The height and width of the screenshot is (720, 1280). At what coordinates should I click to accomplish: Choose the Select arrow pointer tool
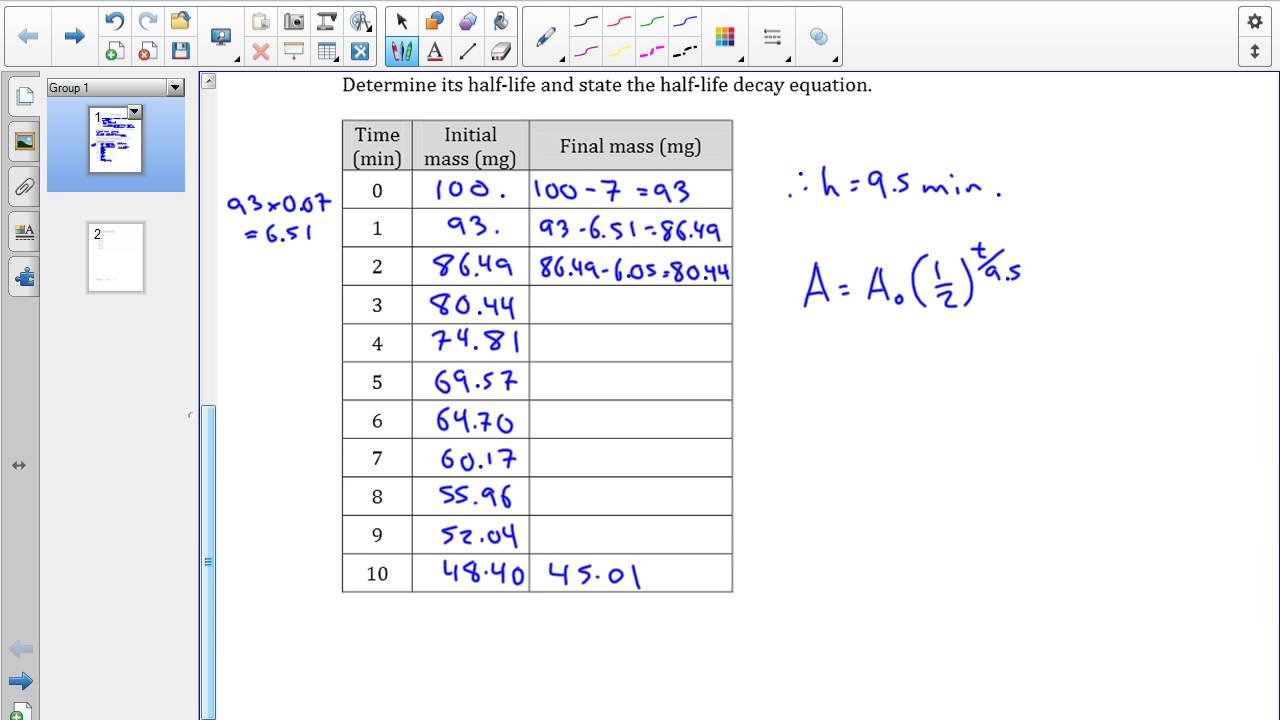coord(402,21)
